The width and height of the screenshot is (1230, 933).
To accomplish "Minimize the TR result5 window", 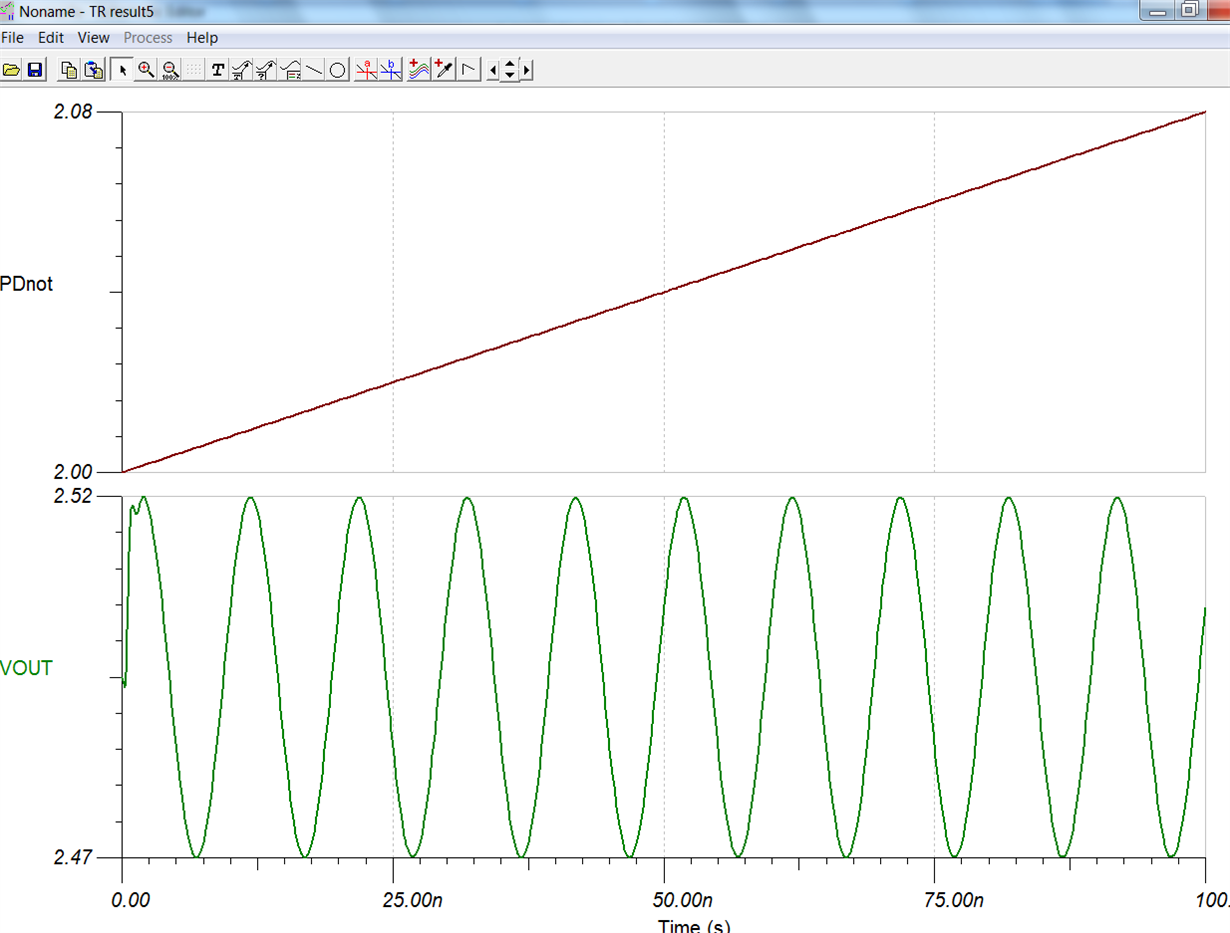I will point(1159,10).
